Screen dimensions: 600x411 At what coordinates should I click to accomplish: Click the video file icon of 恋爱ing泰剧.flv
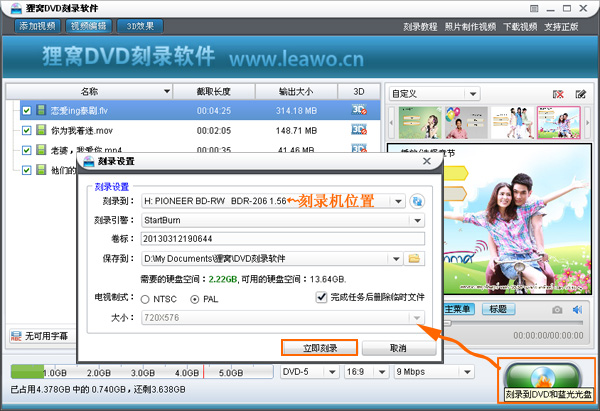click(x=41, y=110)
